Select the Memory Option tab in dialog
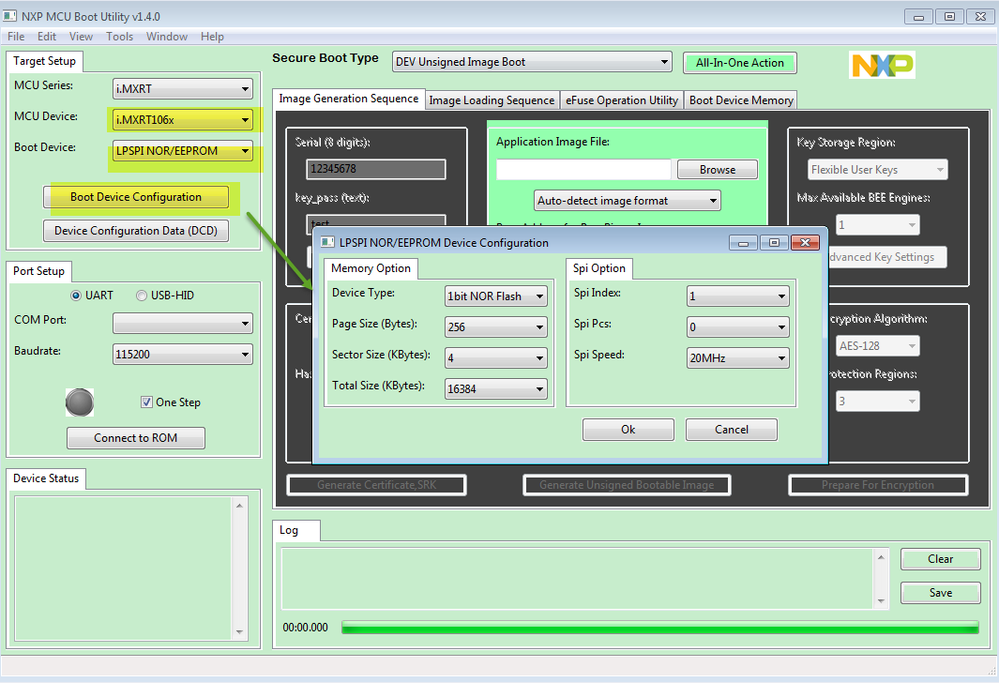This screenshot has width=999, height=683. point(371,268)
